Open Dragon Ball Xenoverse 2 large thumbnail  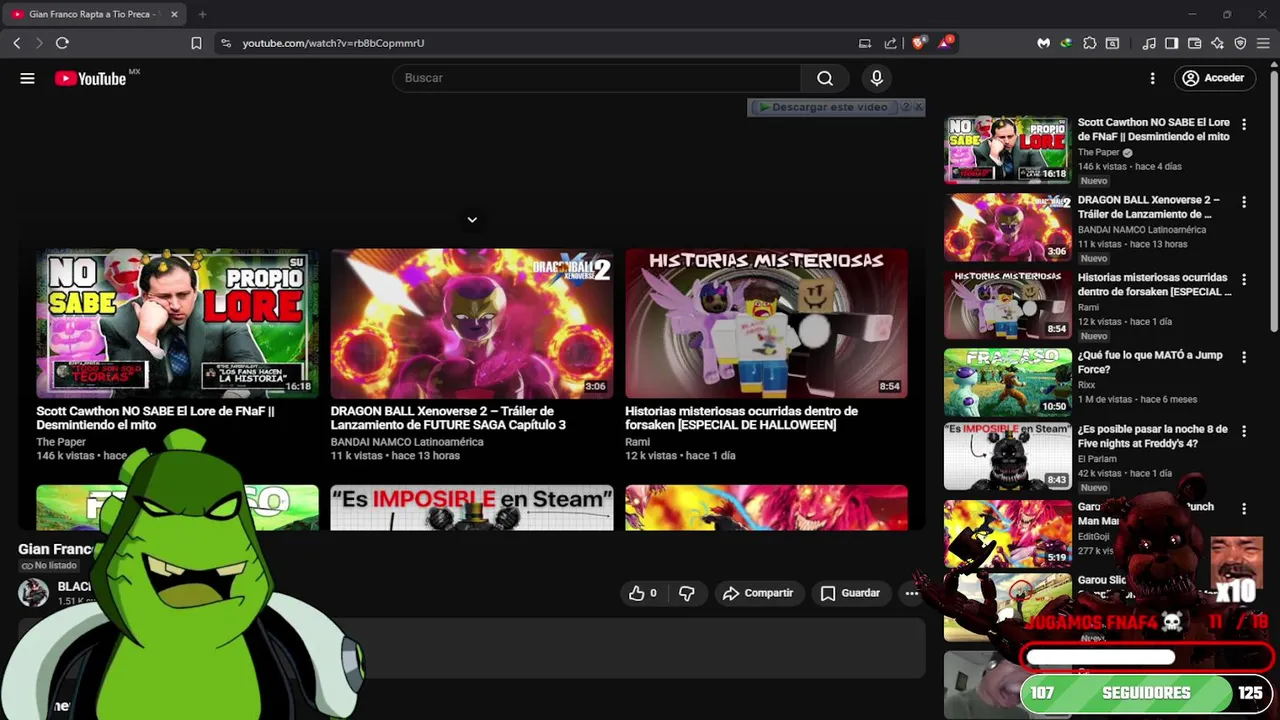(x=472, y=324)
